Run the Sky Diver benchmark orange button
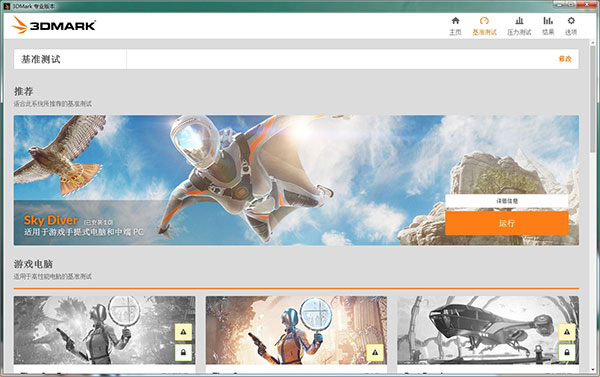 (507, 223)
